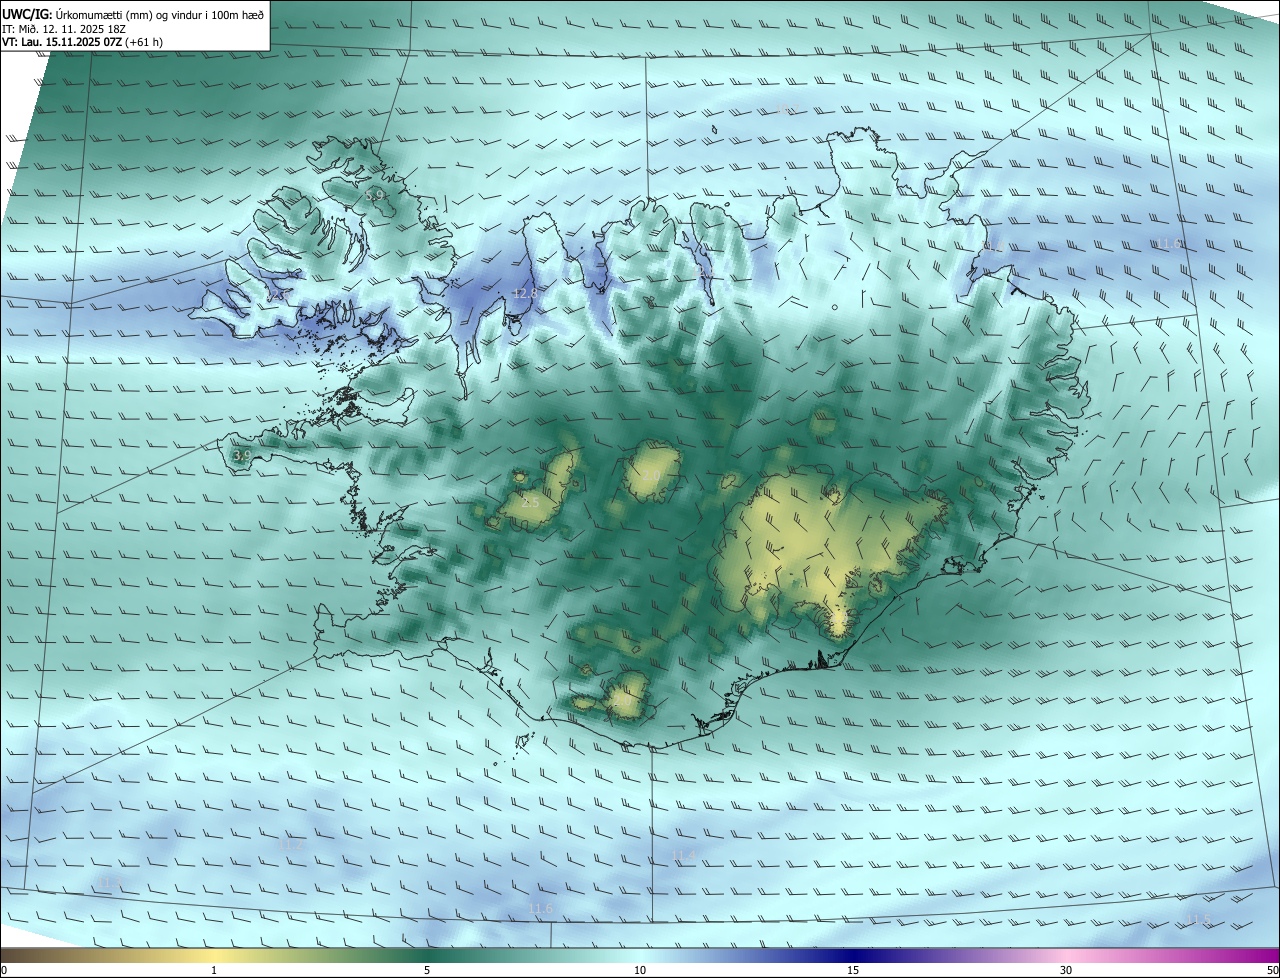Click the 12.8 value label on the map
This screenshot has width=1280, height=978.
525,293
